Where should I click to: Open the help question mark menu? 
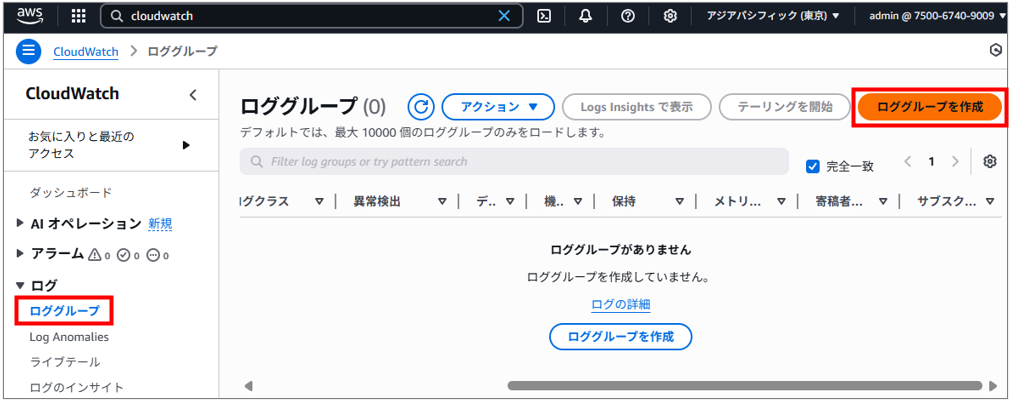click(627, 17)
